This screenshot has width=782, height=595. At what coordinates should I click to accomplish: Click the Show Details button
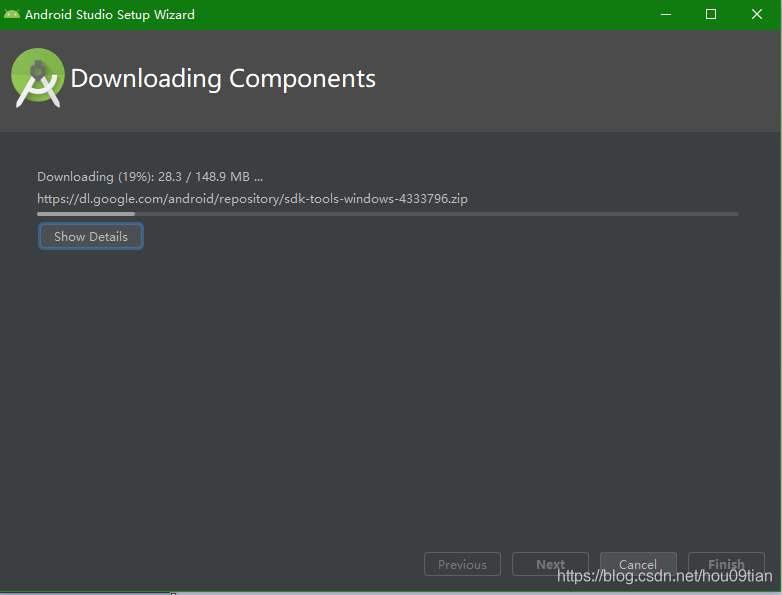tap(91, 236)
